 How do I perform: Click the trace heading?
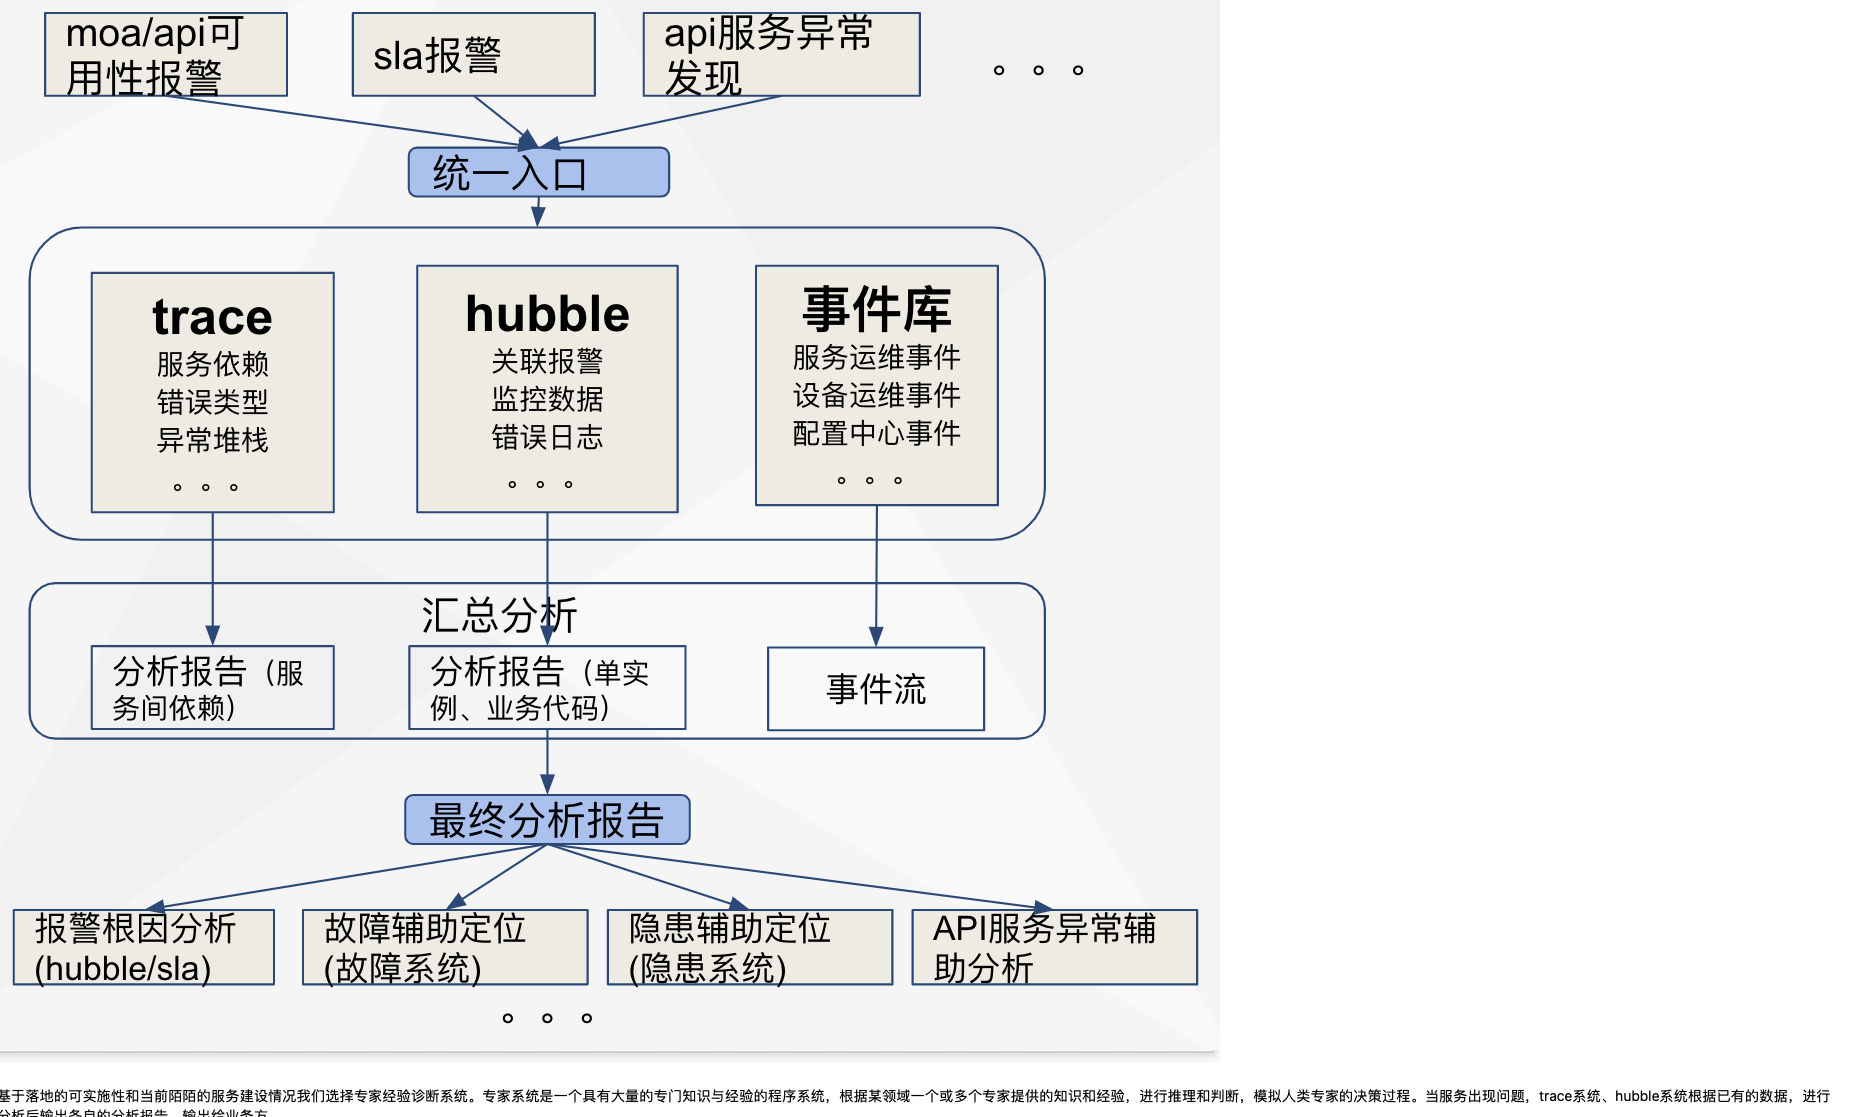click(x=212, y=317)
